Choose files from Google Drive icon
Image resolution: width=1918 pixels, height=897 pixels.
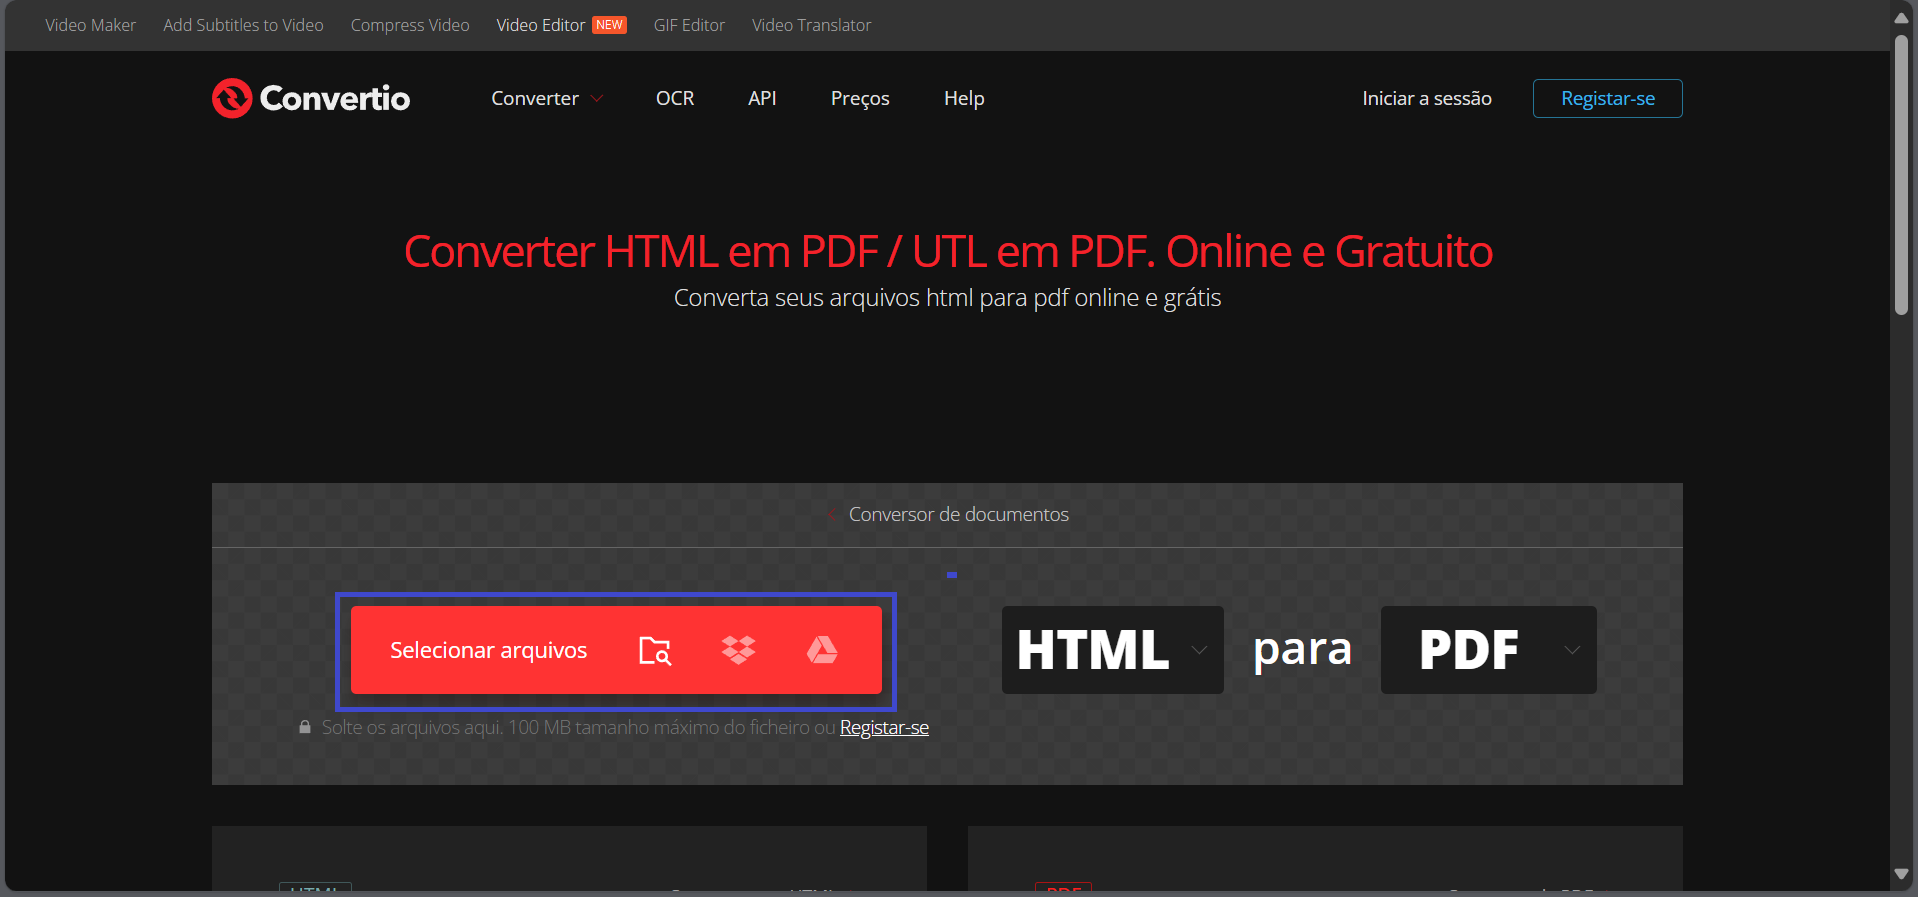822,650
